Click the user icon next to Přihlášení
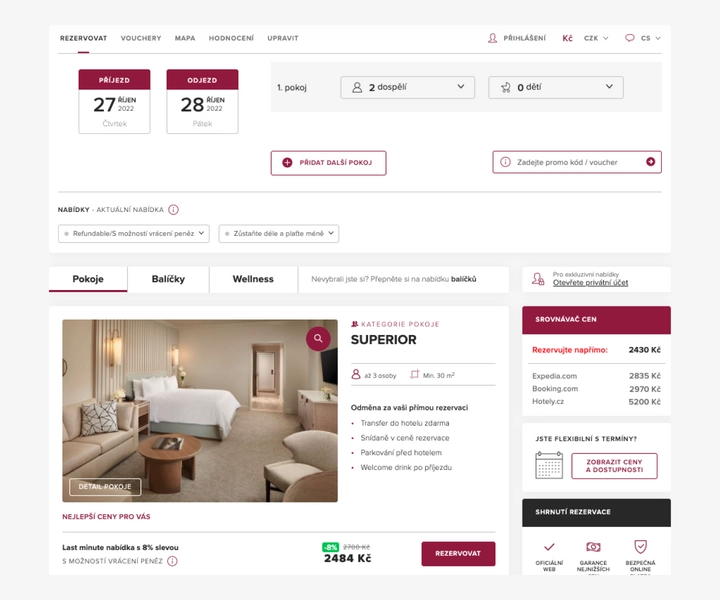This screenshot has width=720, height=600. pos(492,38)
